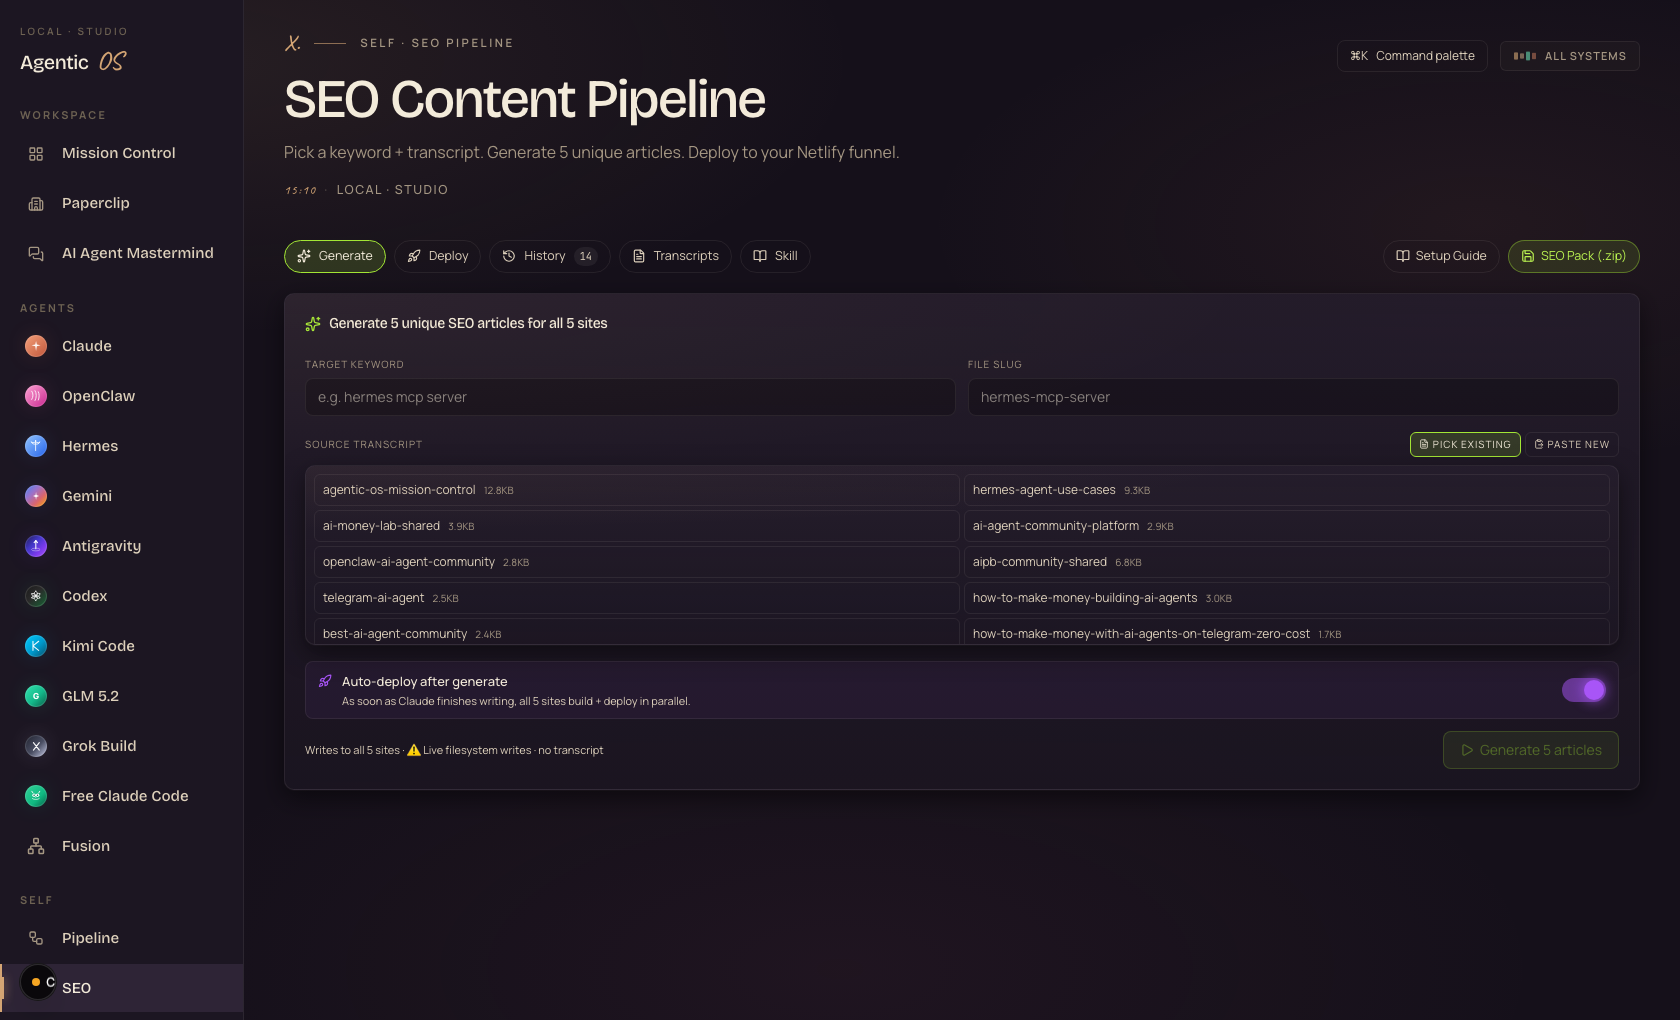This screenshot has width=1680, height=1020.
Task: Select the Free Claude Code icon
Action: point(36,796)
